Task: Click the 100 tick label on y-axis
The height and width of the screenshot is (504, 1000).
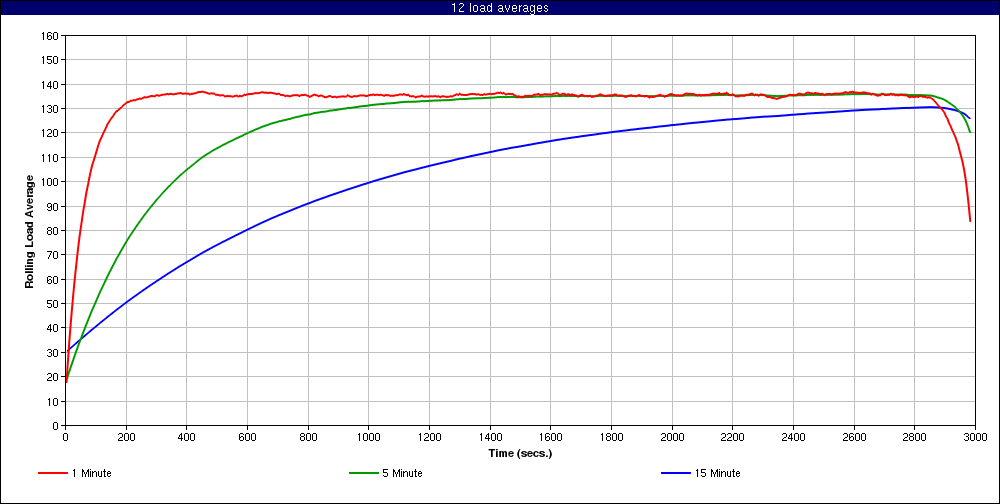Action: coord(49,182)
